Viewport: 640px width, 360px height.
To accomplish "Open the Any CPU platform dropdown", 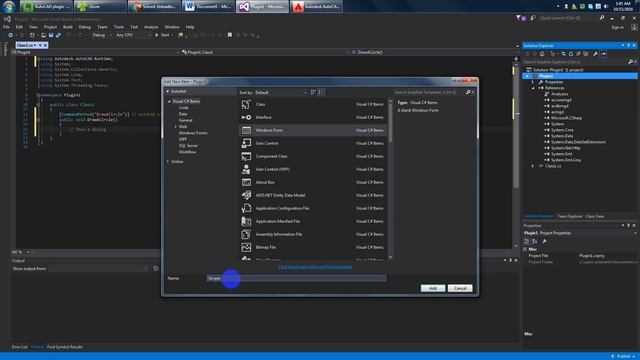I will point(133,35).
